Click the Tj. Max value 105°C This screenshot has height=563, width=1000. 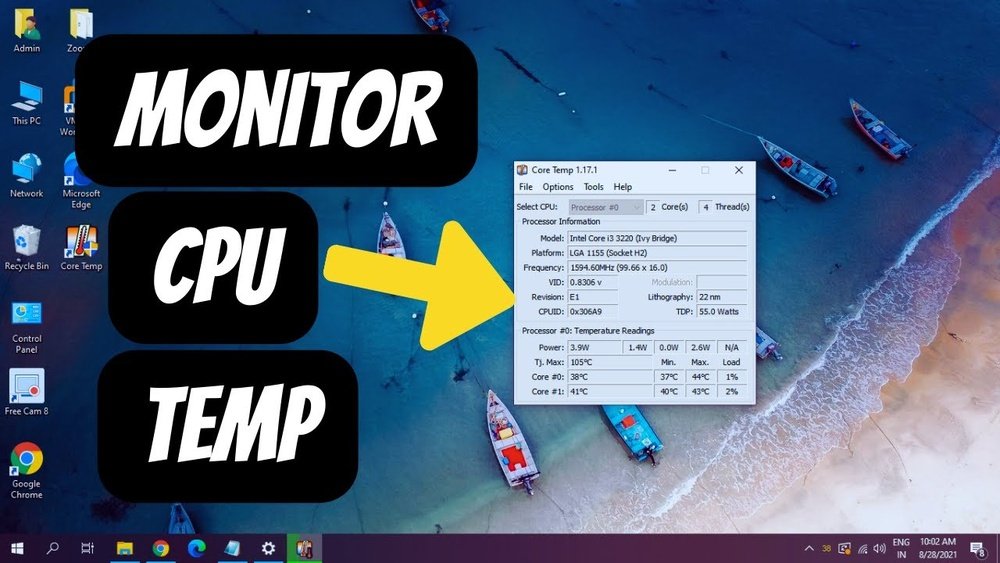click(610, 362)
